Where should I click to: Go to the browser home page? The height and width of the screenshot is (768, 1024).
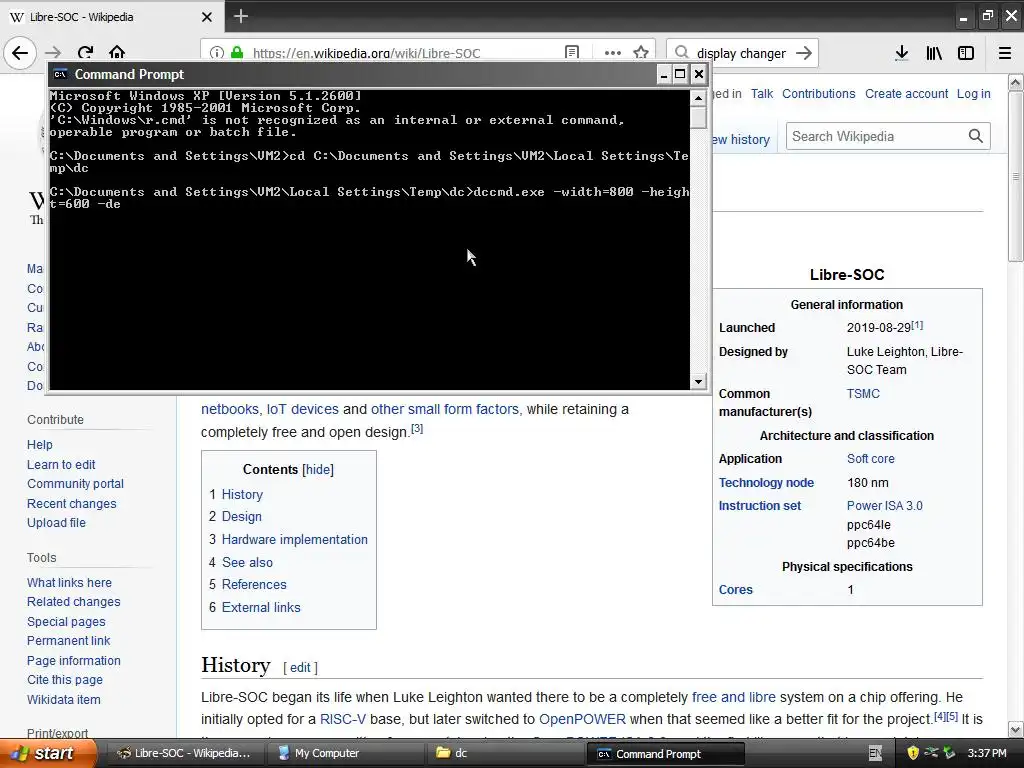(x=117, y=53)
